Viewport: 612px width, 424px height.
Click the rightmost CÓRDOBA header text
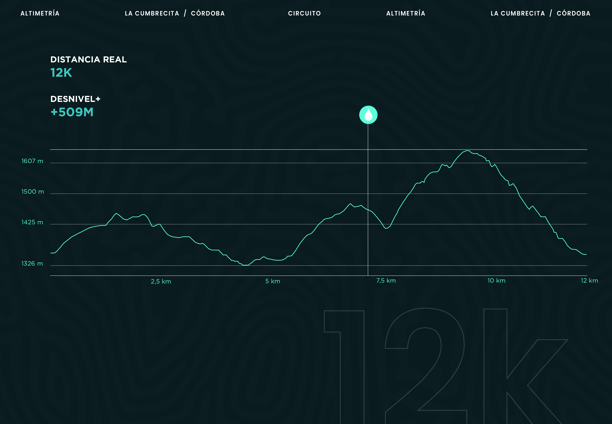click(573, 13)
